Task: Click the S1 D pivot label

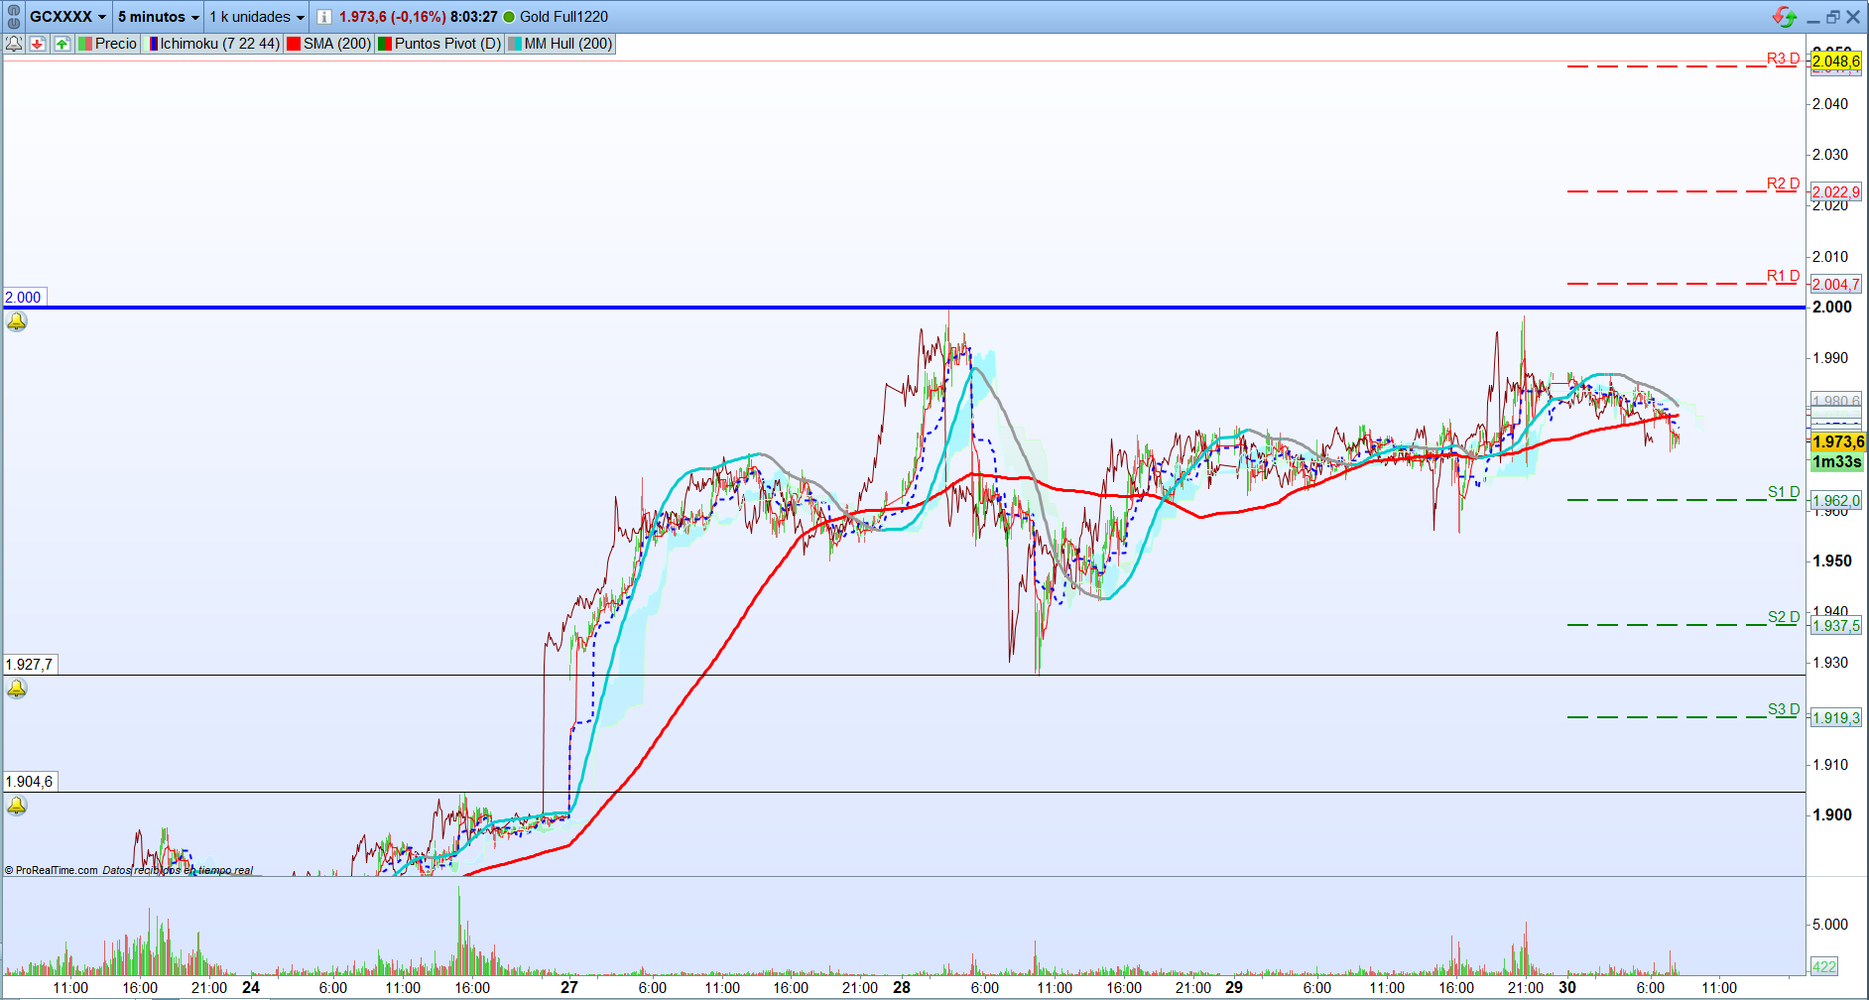Action: pyautogui.click(x=1783, y=492)
